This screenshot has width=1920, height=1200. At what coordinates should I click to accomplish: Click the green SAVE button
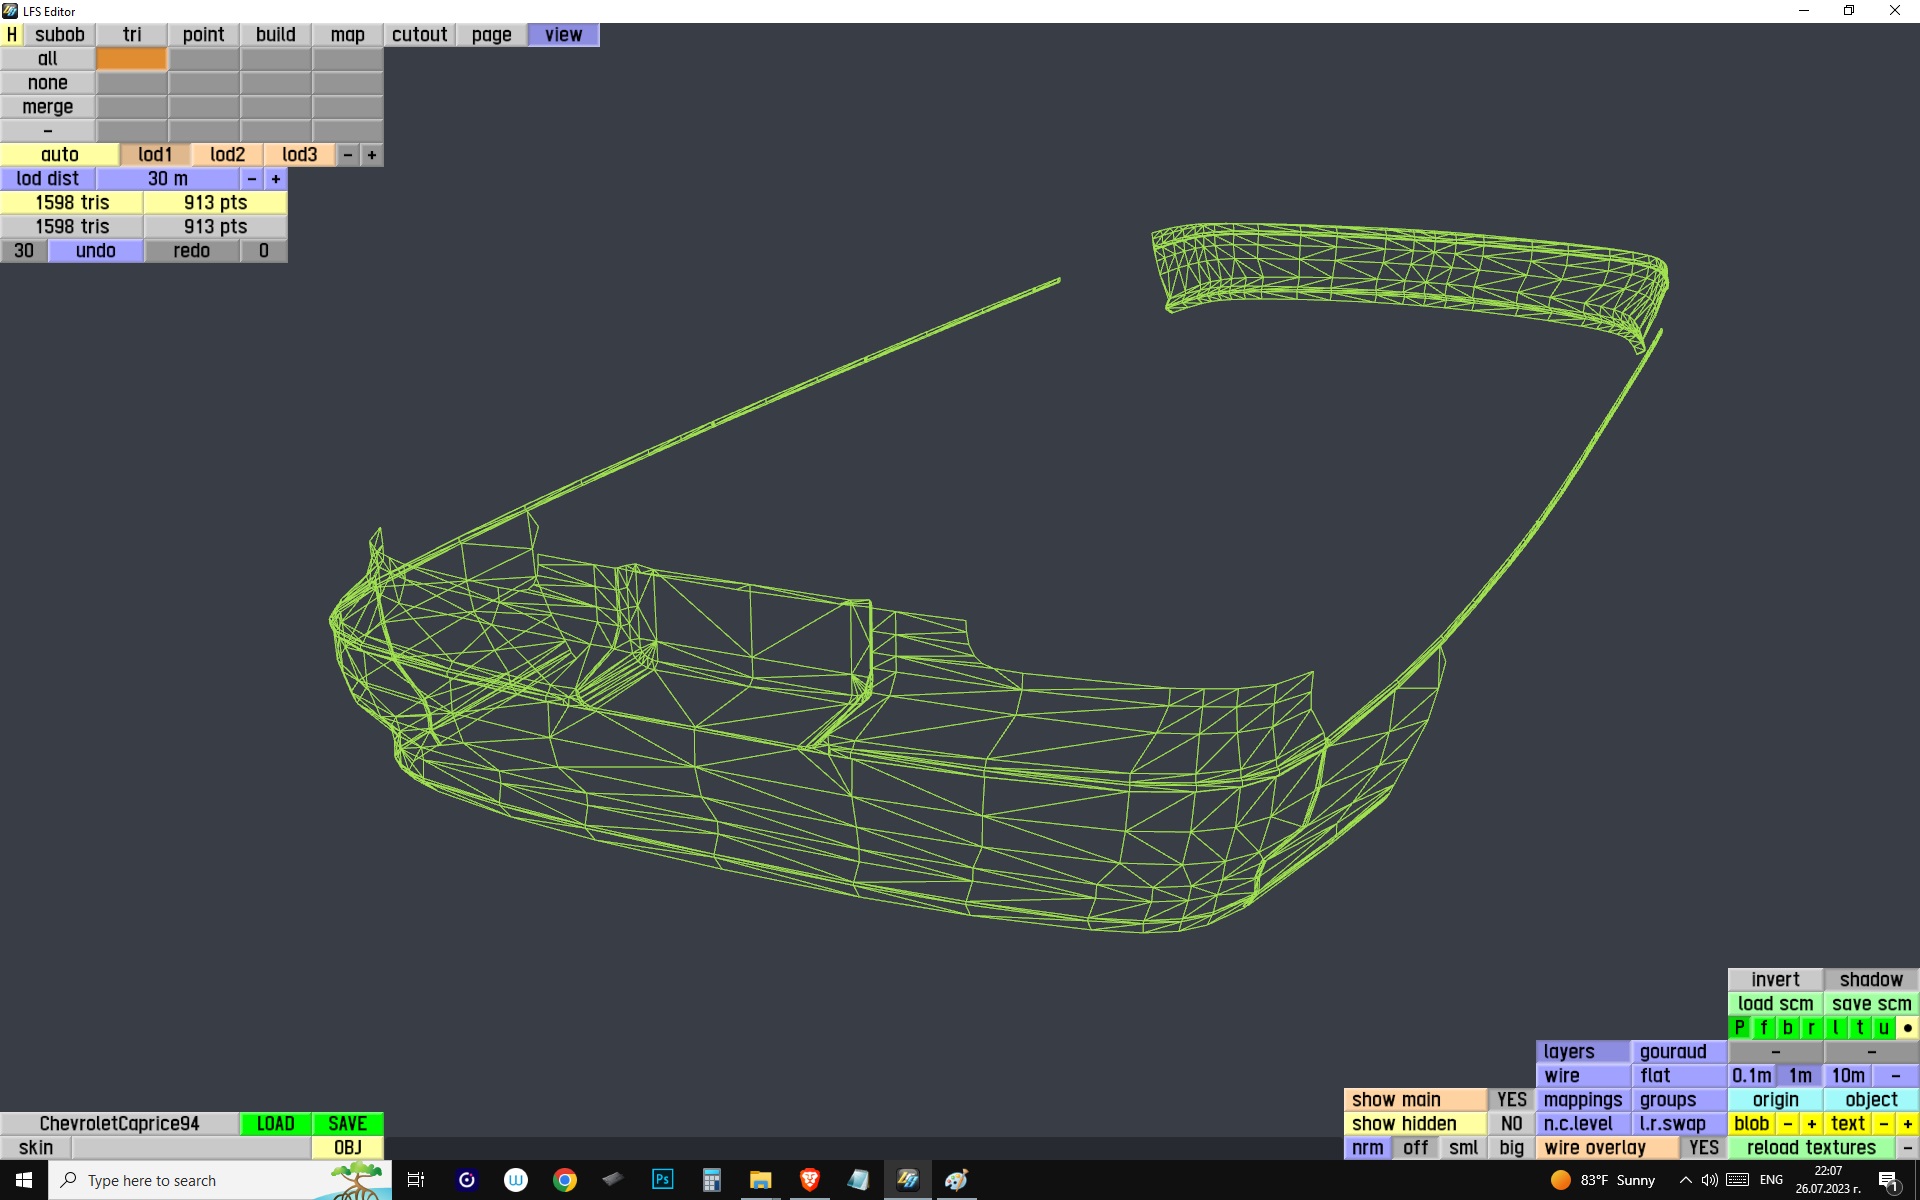347,1124
